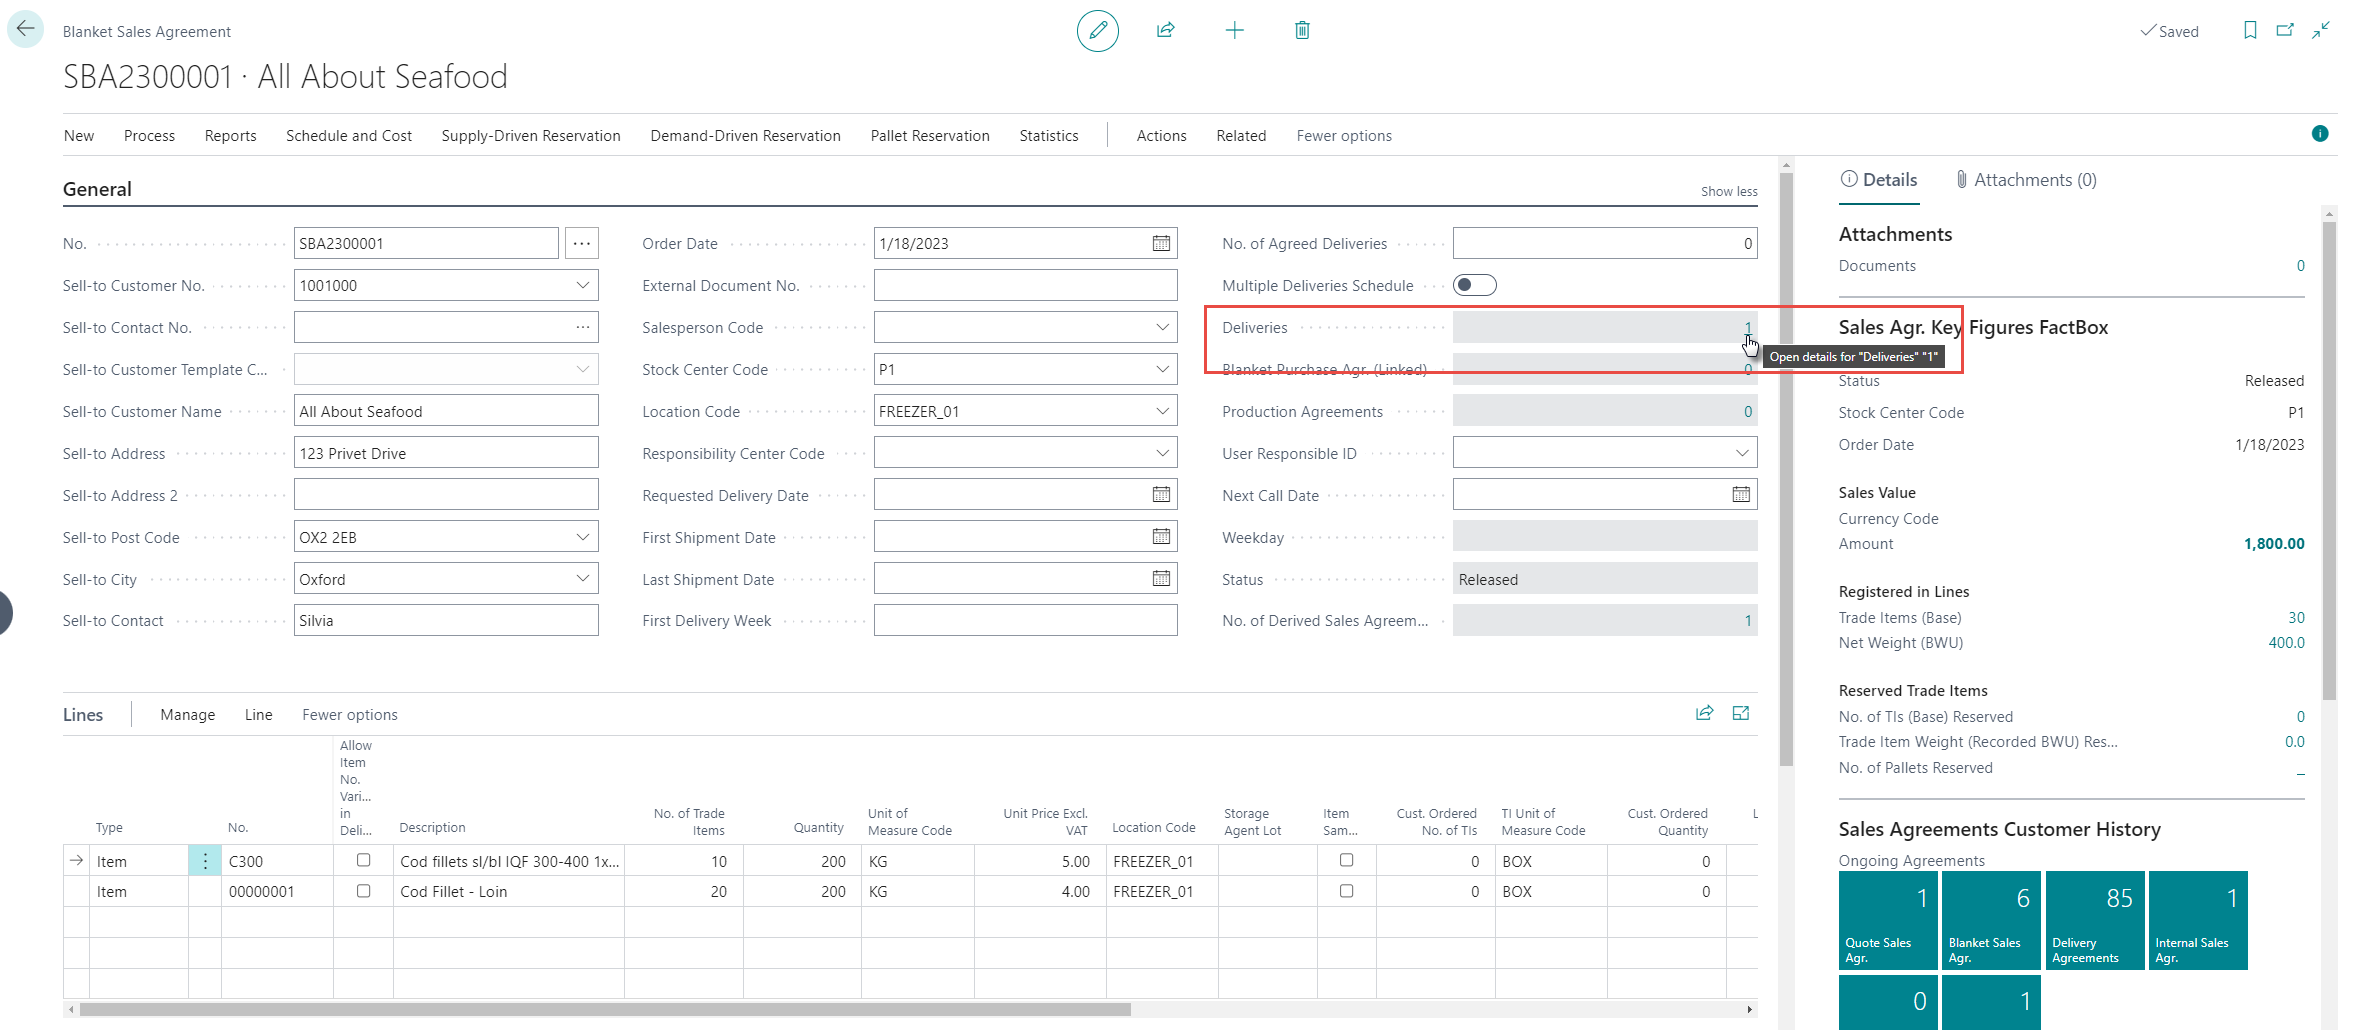Open the Order Date calendar picker
The width and height of the screenshot is (2376, 1030).
tap(1161, 243)
